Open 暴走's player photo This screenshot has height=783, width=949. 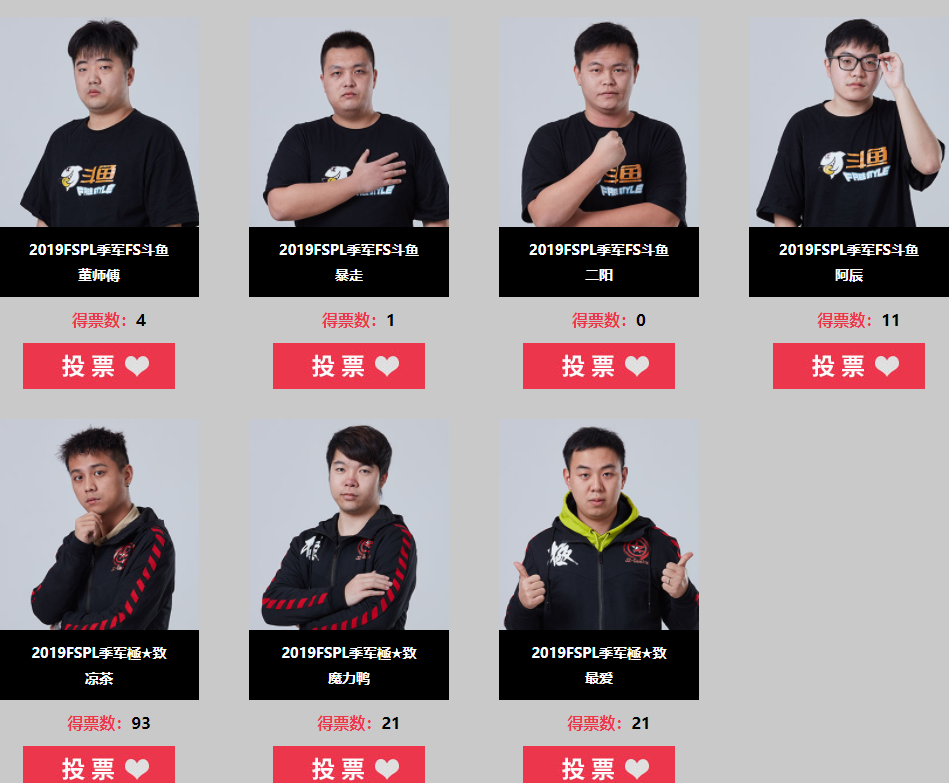[349, 122]
